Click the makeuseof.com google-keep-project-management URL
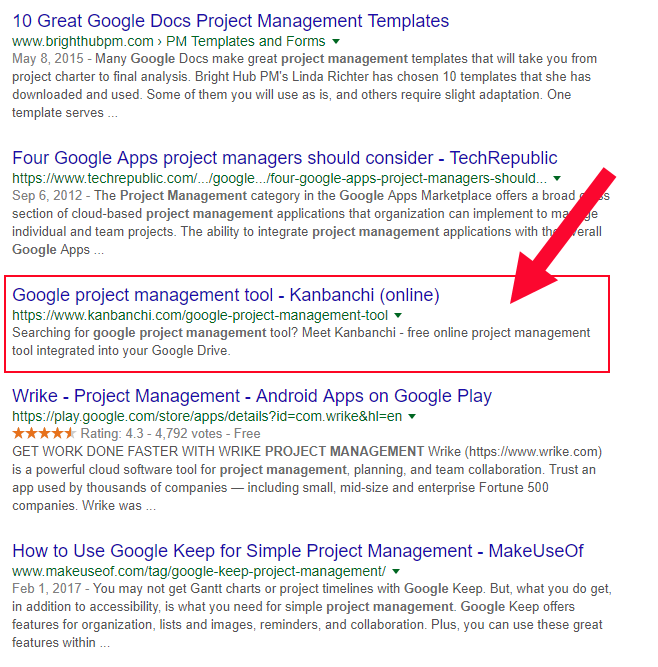658x667 pixels. click(x=199, y=571)
